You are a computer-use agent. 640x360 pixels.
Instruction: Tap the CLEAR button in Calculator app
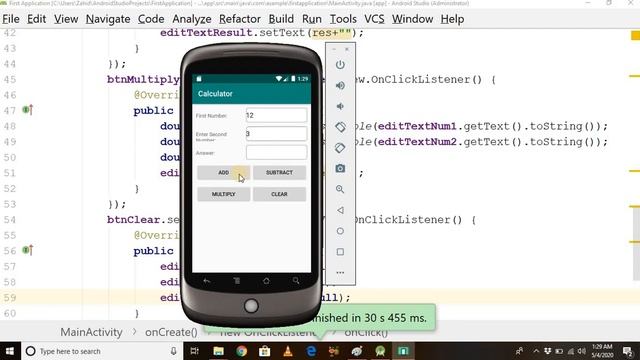click(279, 194)
